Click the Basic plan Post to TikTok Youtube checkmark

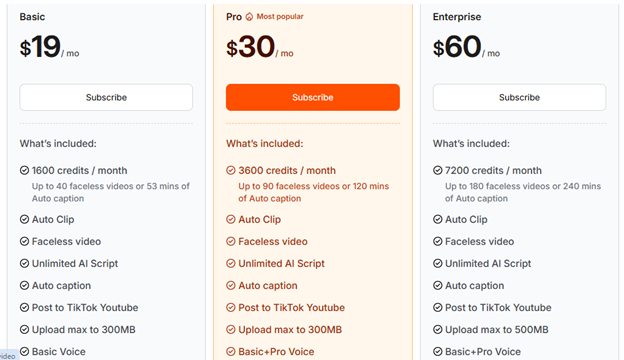pyautogui.click(x=24, y=307)
